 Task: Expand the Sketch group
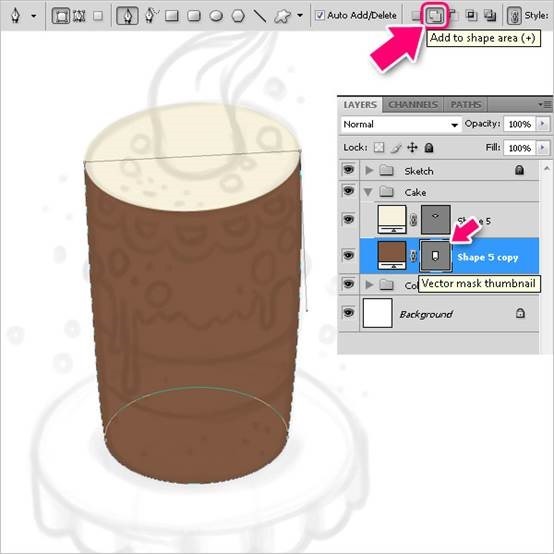click(369, 171)
